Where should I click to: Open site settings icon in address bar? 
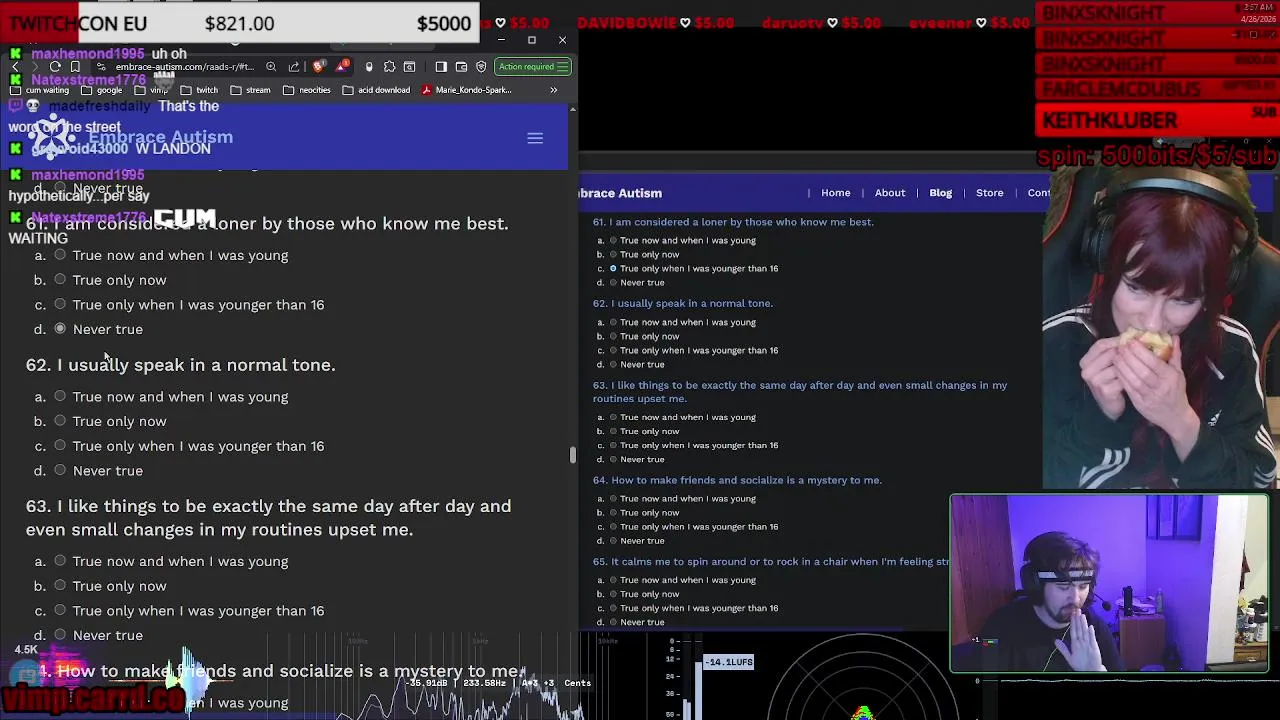(x=102, y=67)
